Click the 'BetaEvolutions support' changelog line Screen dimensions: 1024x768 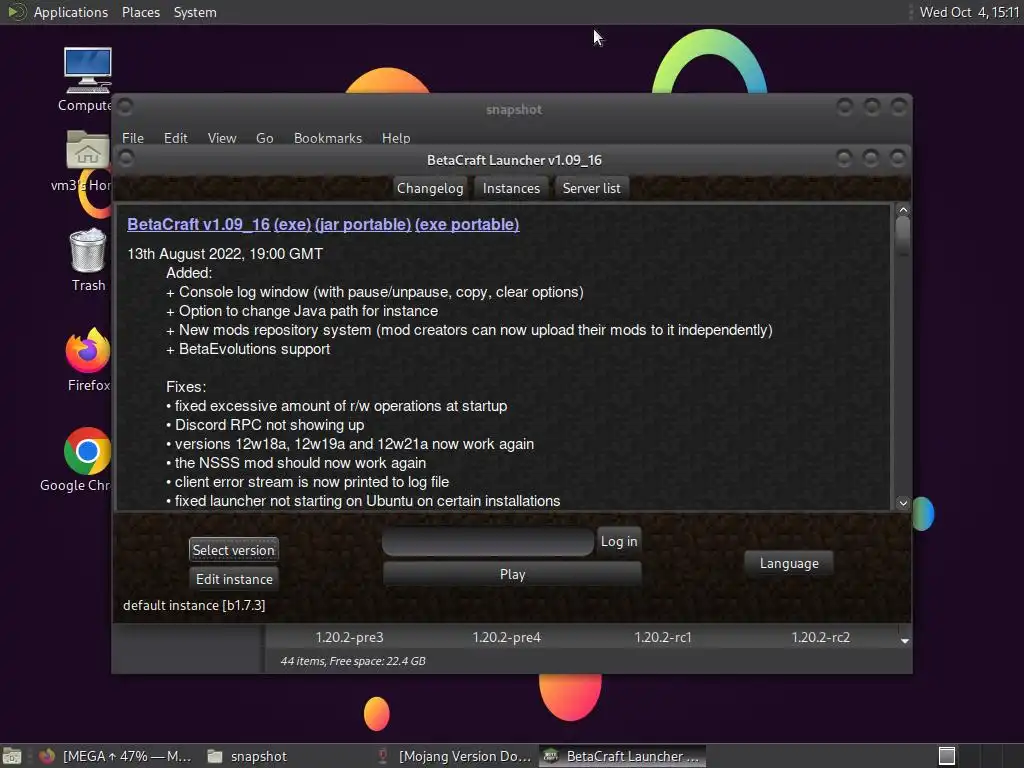coord(248,349)
